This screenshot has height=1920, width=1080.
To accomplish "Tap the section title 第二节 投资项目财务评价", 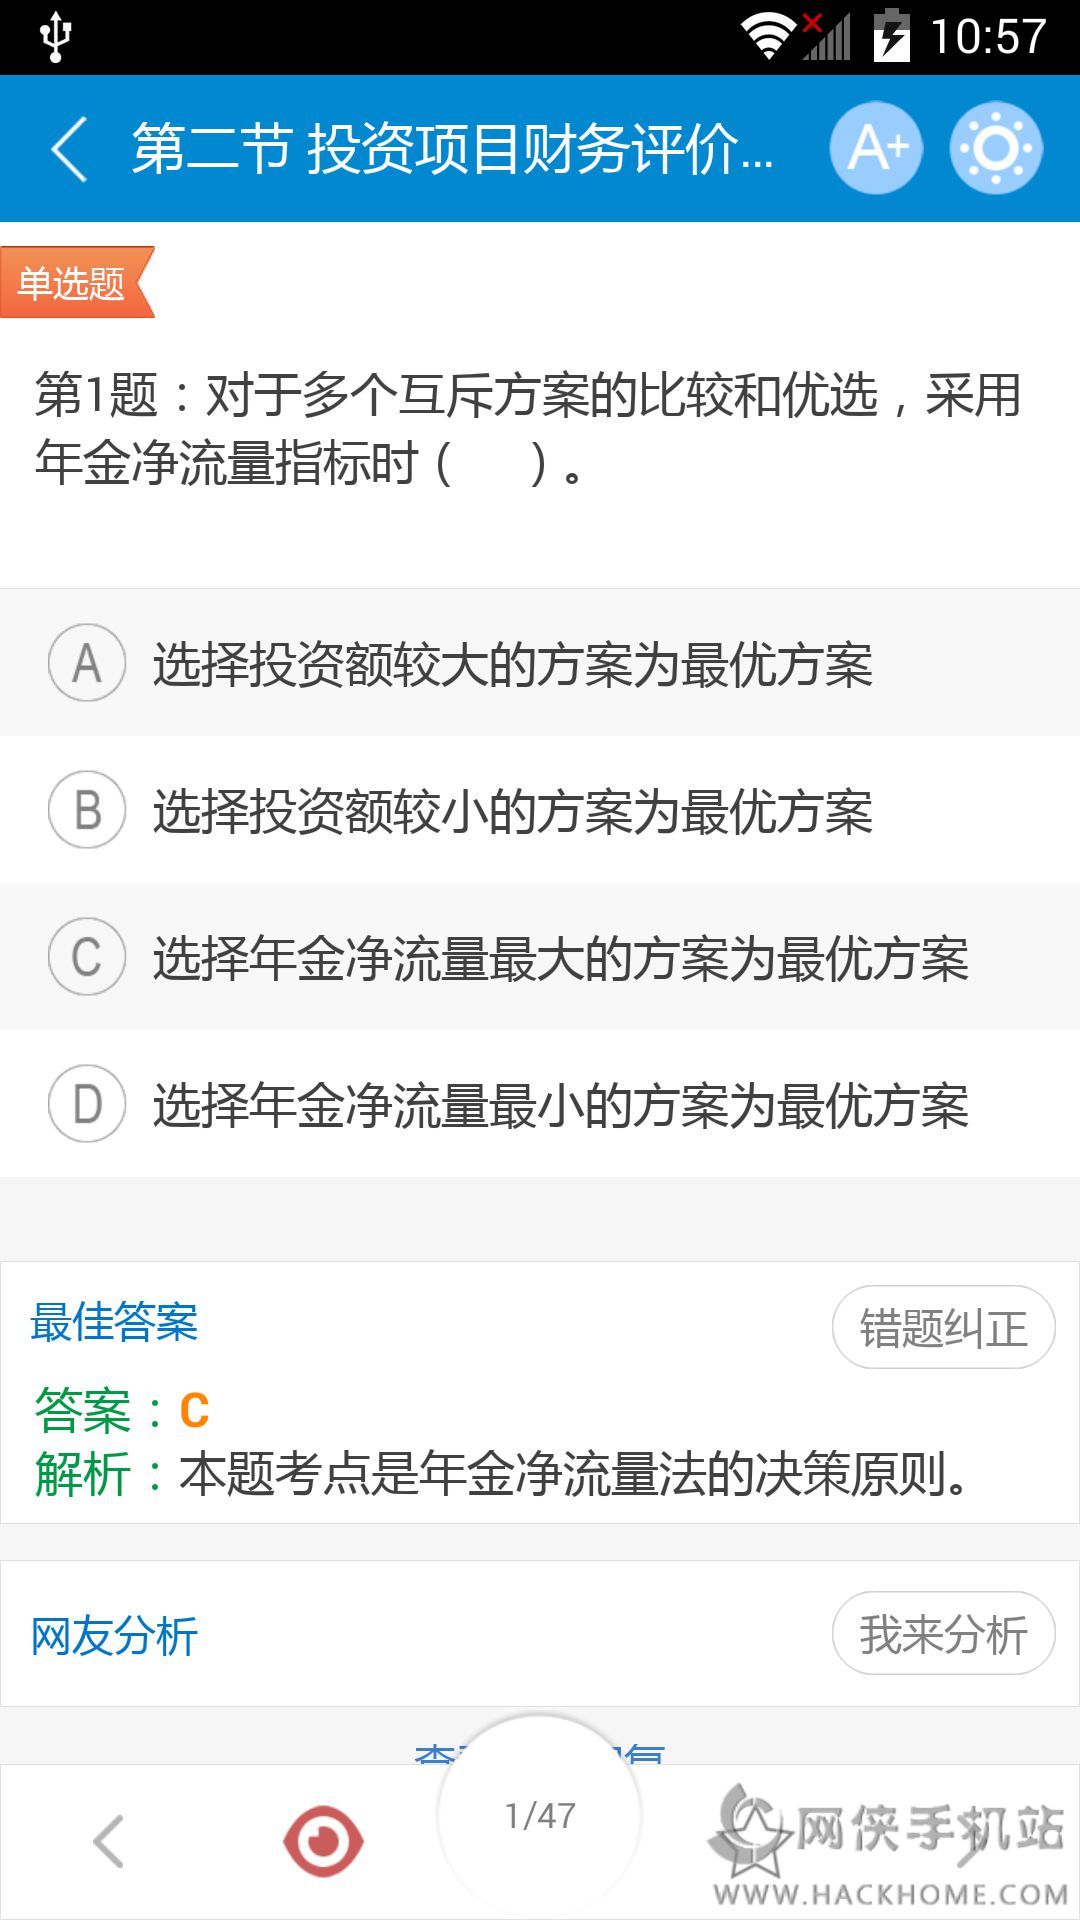I will pyautogui.click(x=452, y=149).
